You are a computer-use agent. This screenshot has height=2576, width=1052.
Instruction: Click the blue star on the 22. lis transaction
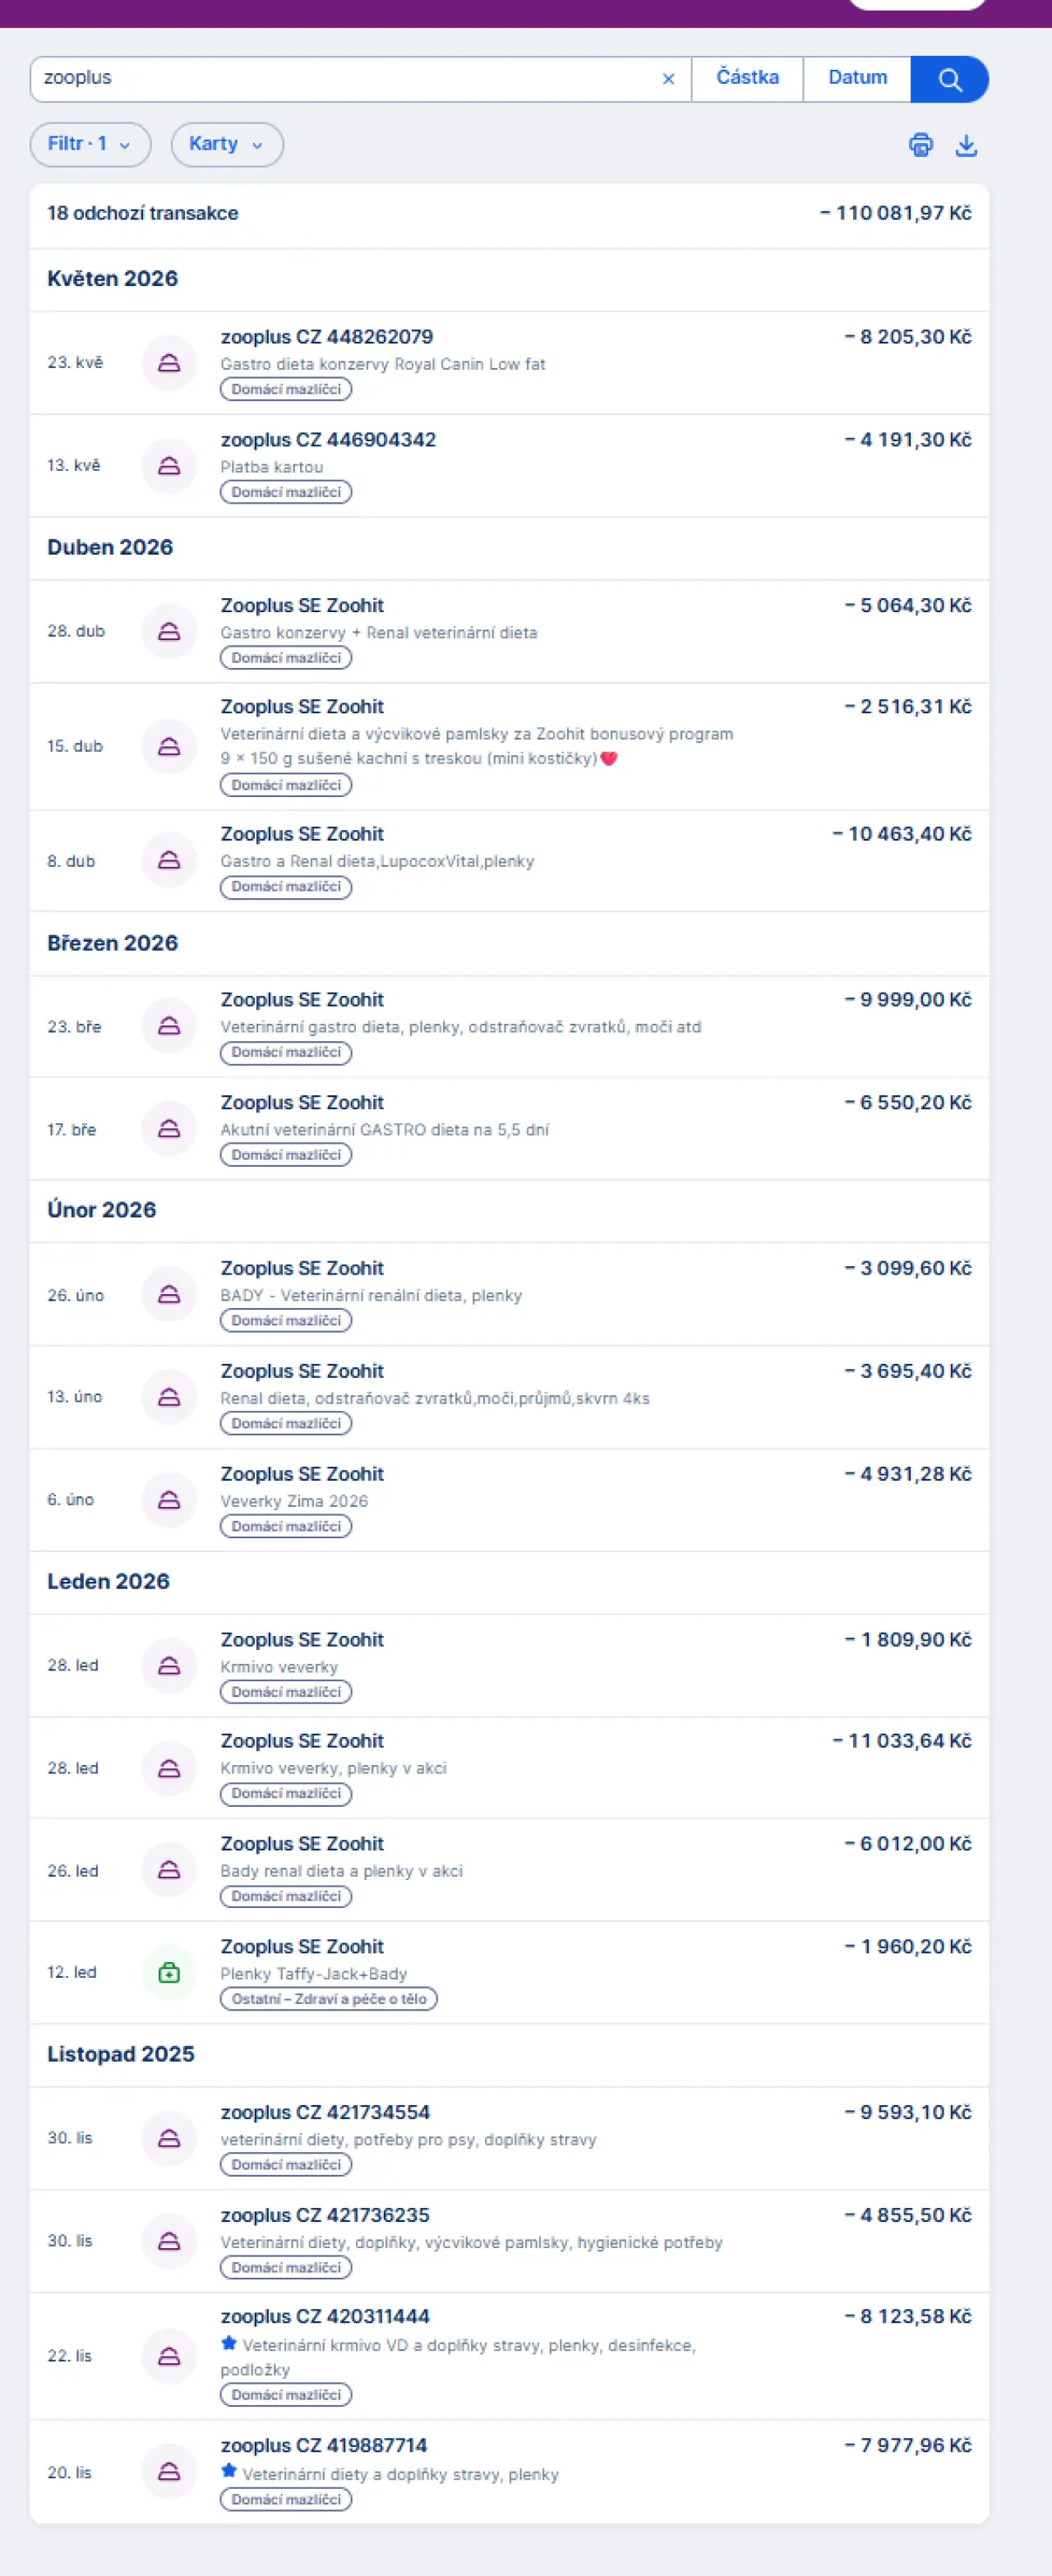229,2343
